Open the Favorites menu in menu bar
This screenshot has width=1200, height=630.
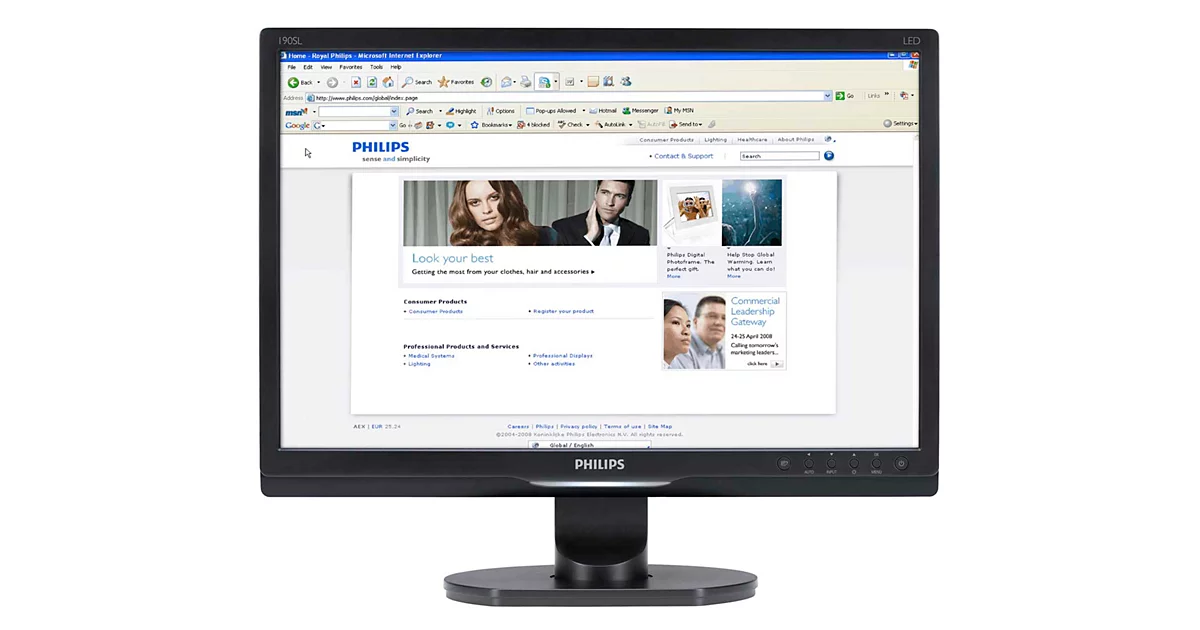[x=351, y=67]
